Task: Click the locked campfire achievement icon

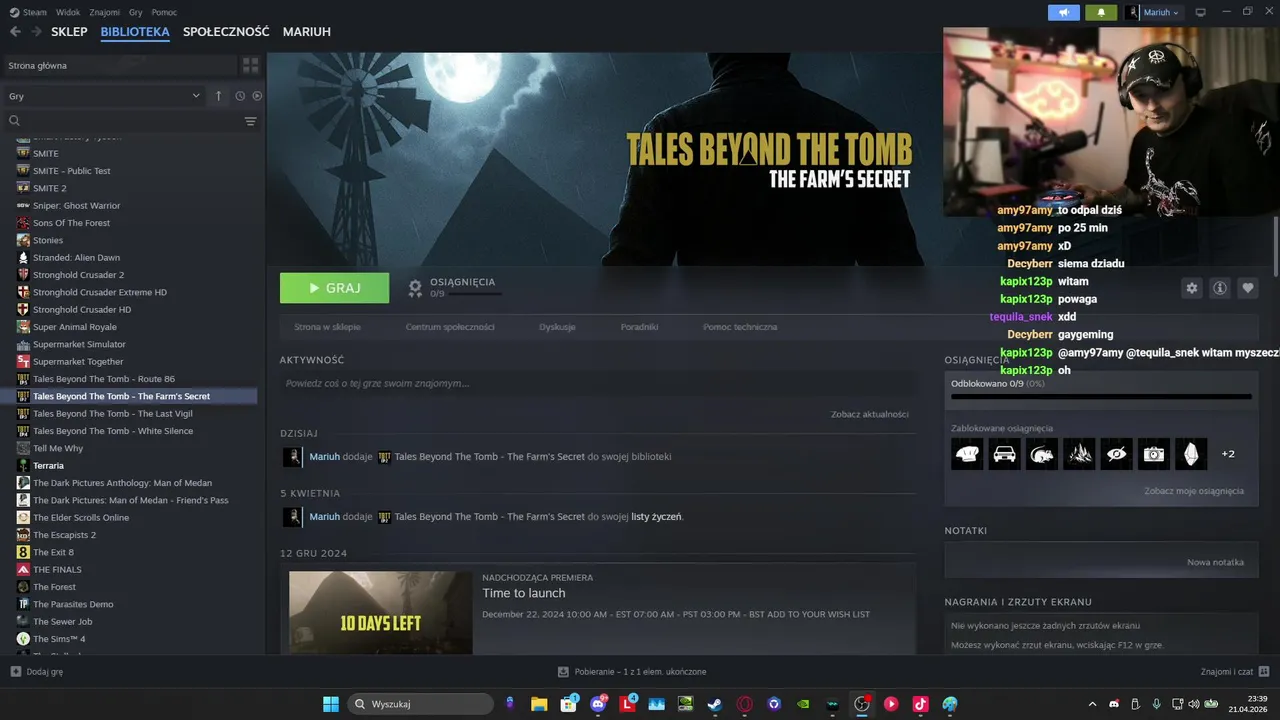Action: point(1079,454)
